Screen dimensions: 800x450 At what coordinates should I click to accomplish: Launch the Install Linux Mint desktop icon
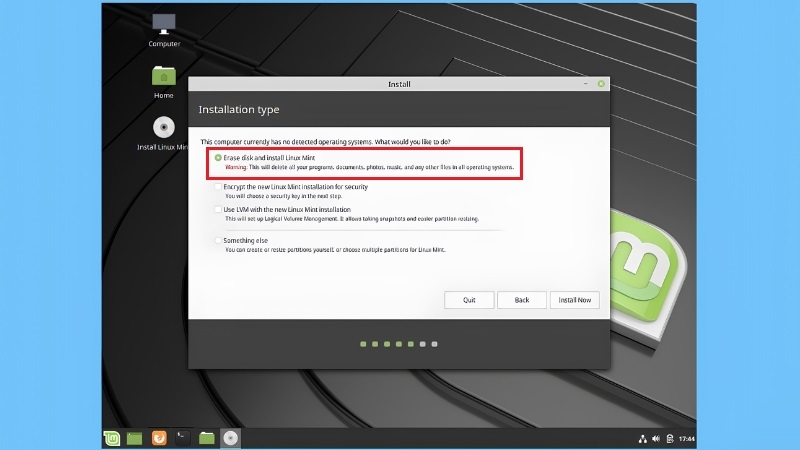[164, 133]
